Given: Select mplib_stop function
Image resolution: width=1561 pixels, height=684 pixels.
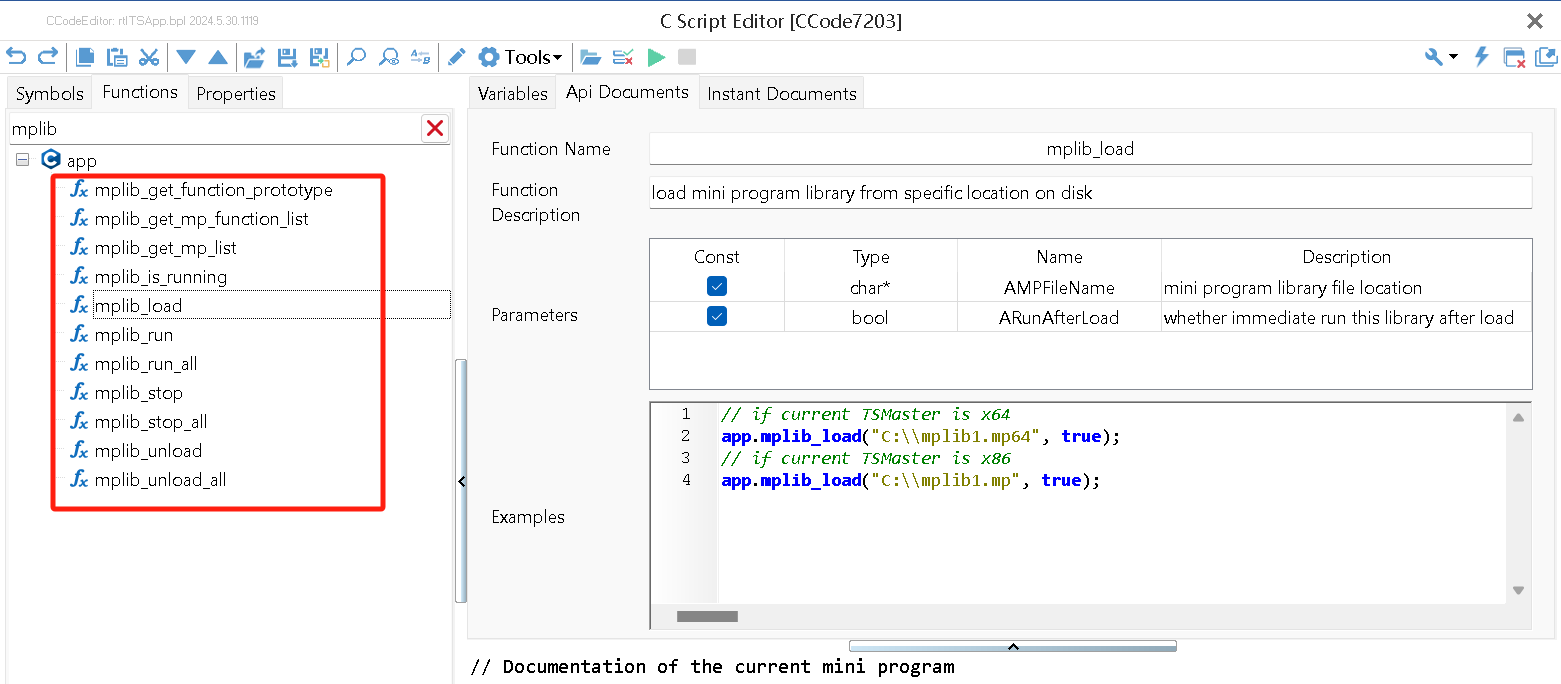Looking at the screenshot, I should click(139, 393).
